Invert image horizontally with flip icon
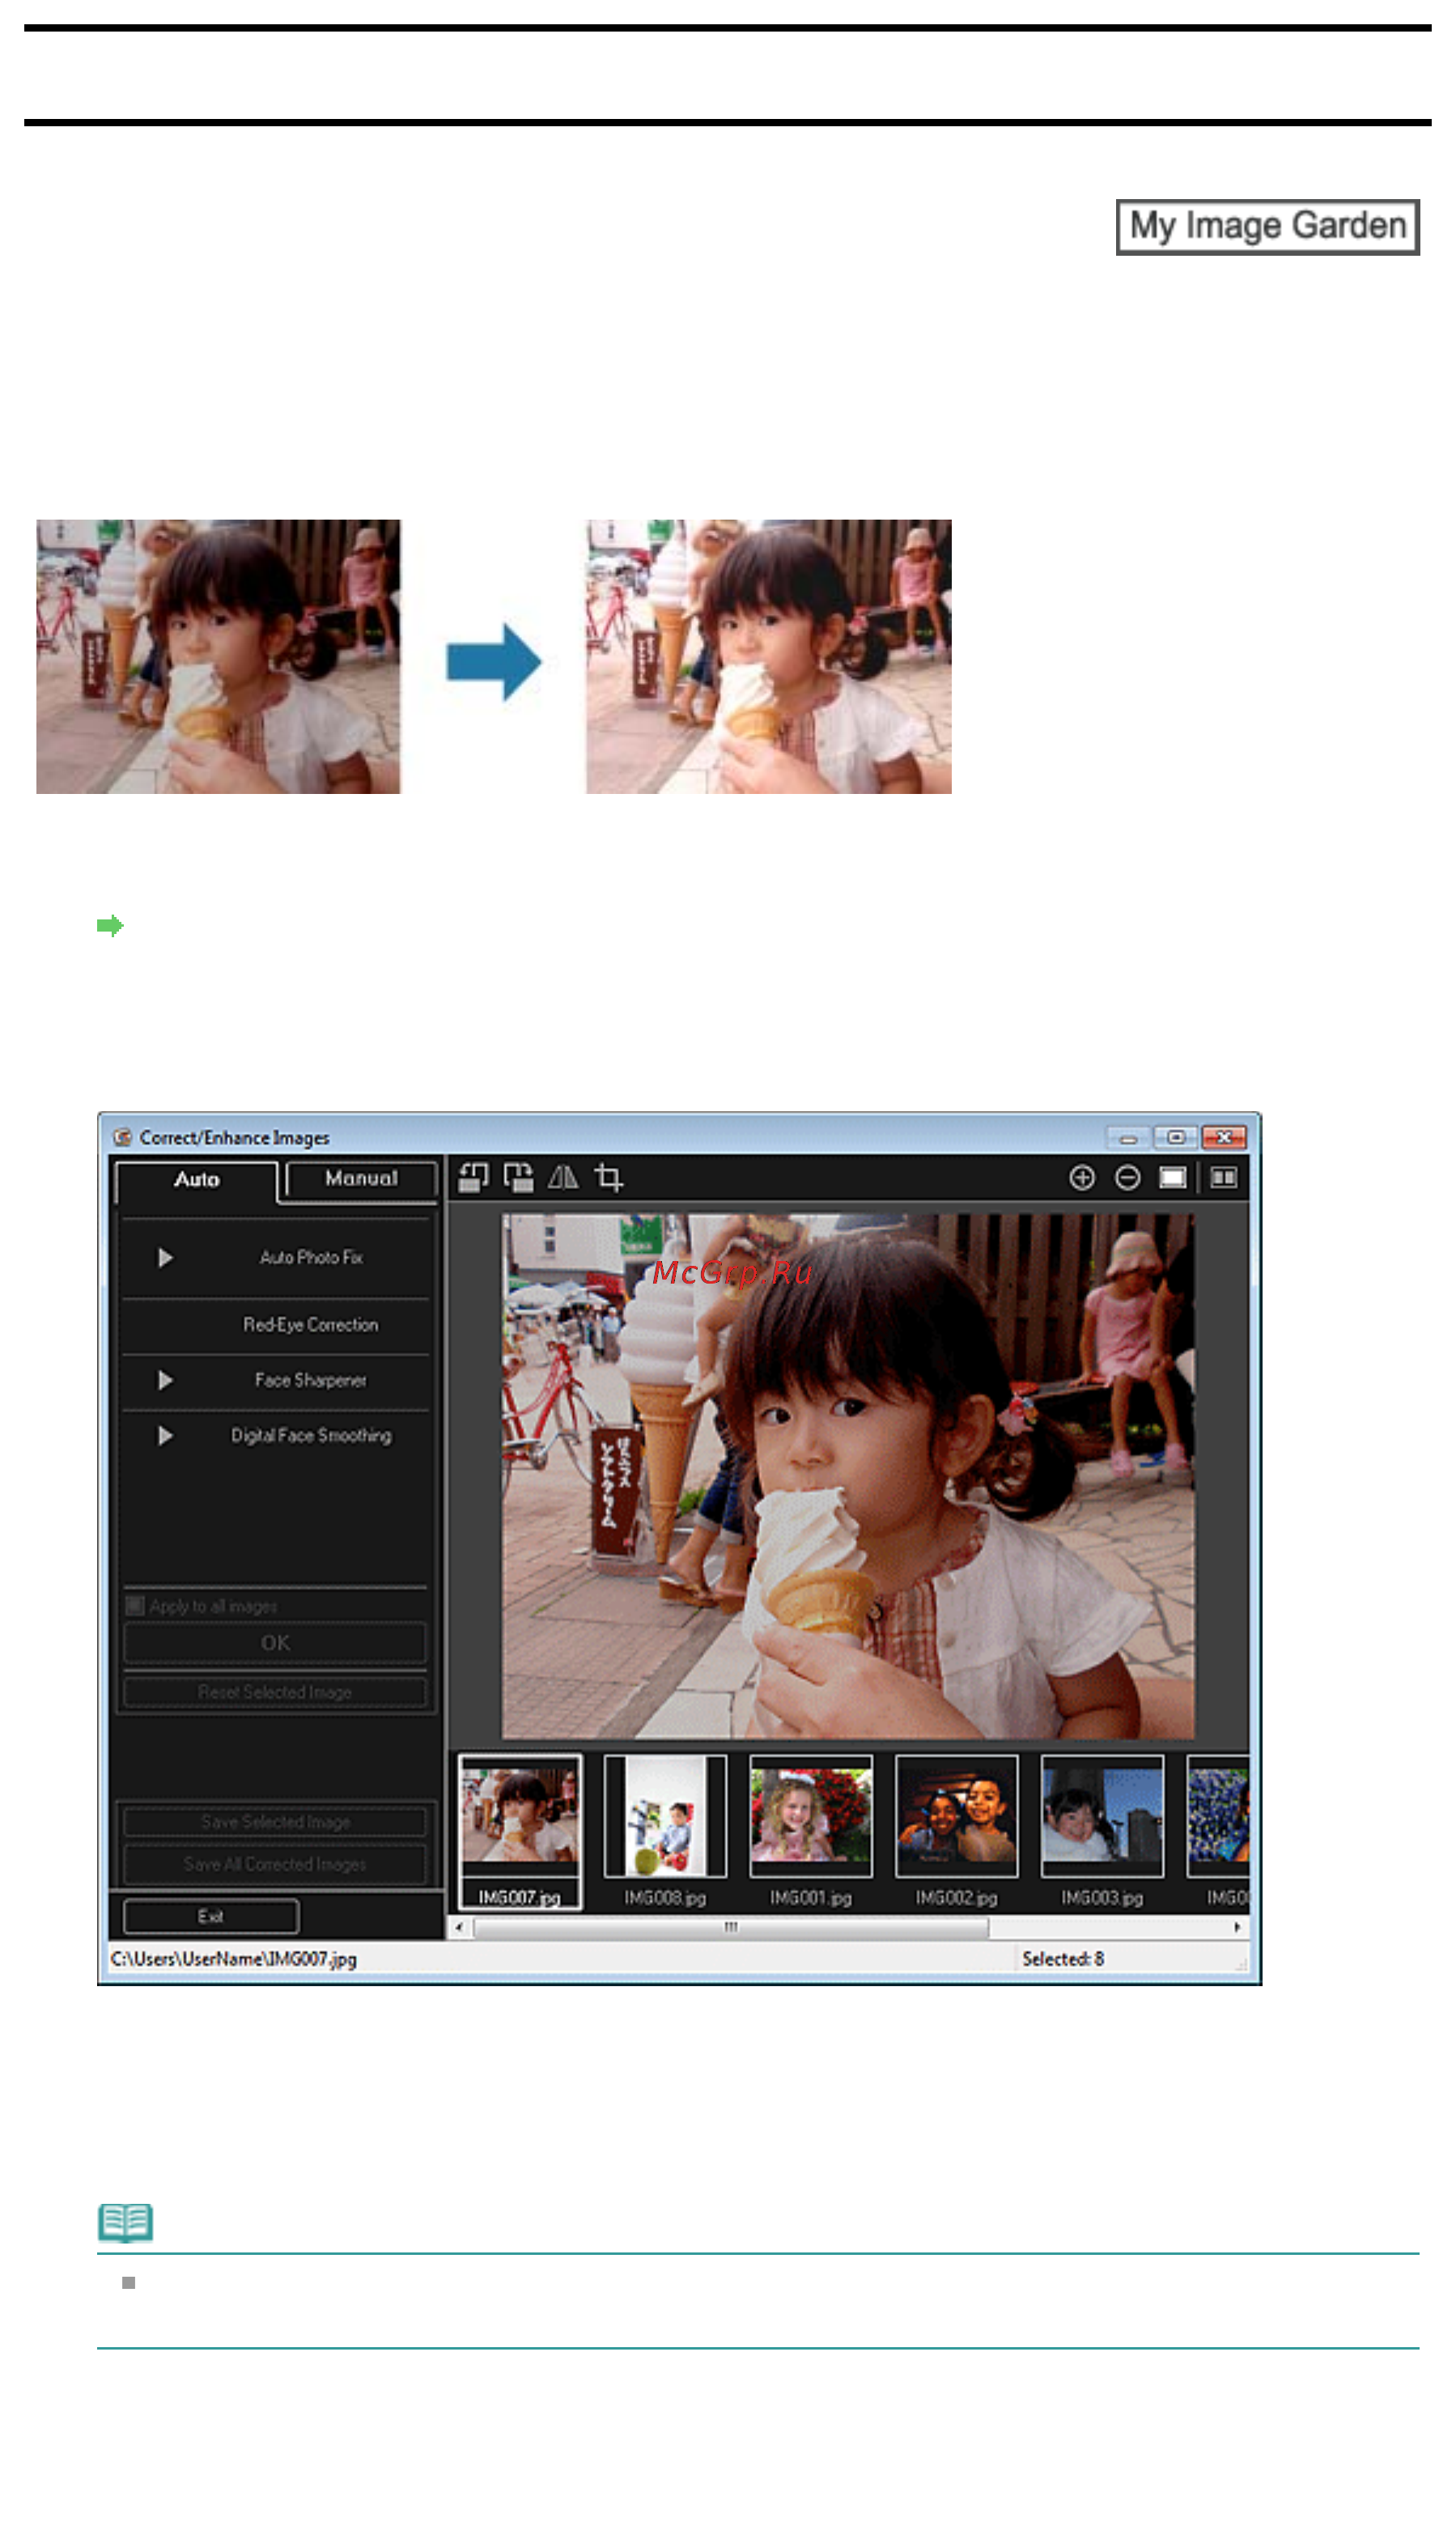The height and width of the screenshot is (2543, 1456). [x=563, y=1178]
